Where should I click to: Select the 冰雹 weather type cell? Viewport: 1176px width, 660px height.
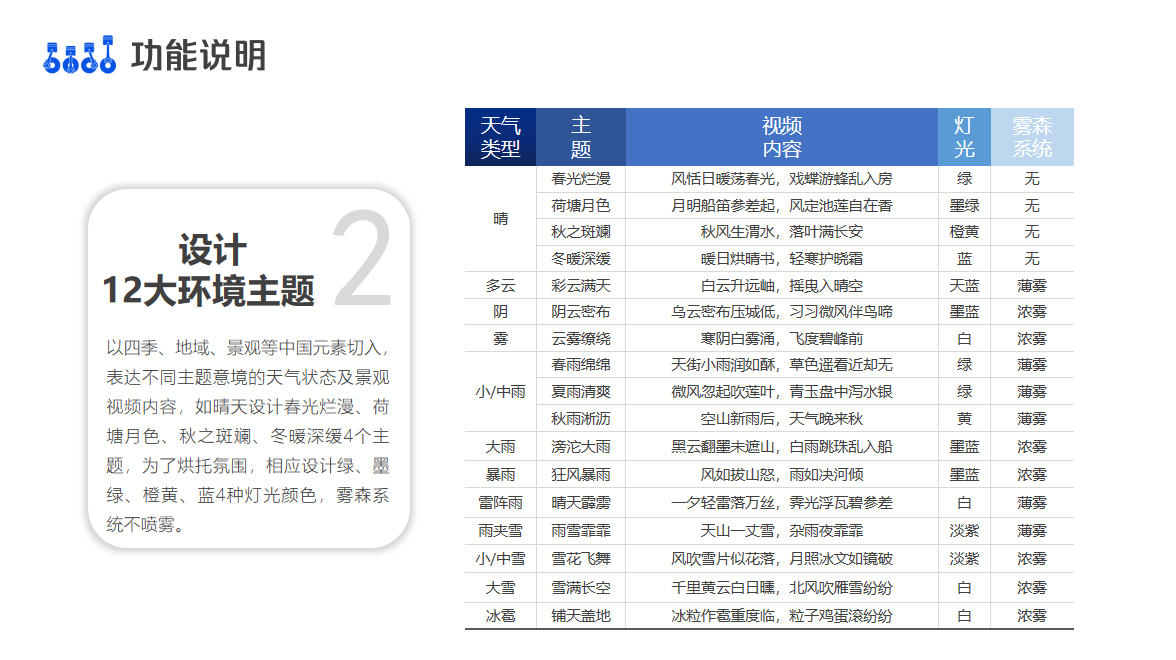500,616
